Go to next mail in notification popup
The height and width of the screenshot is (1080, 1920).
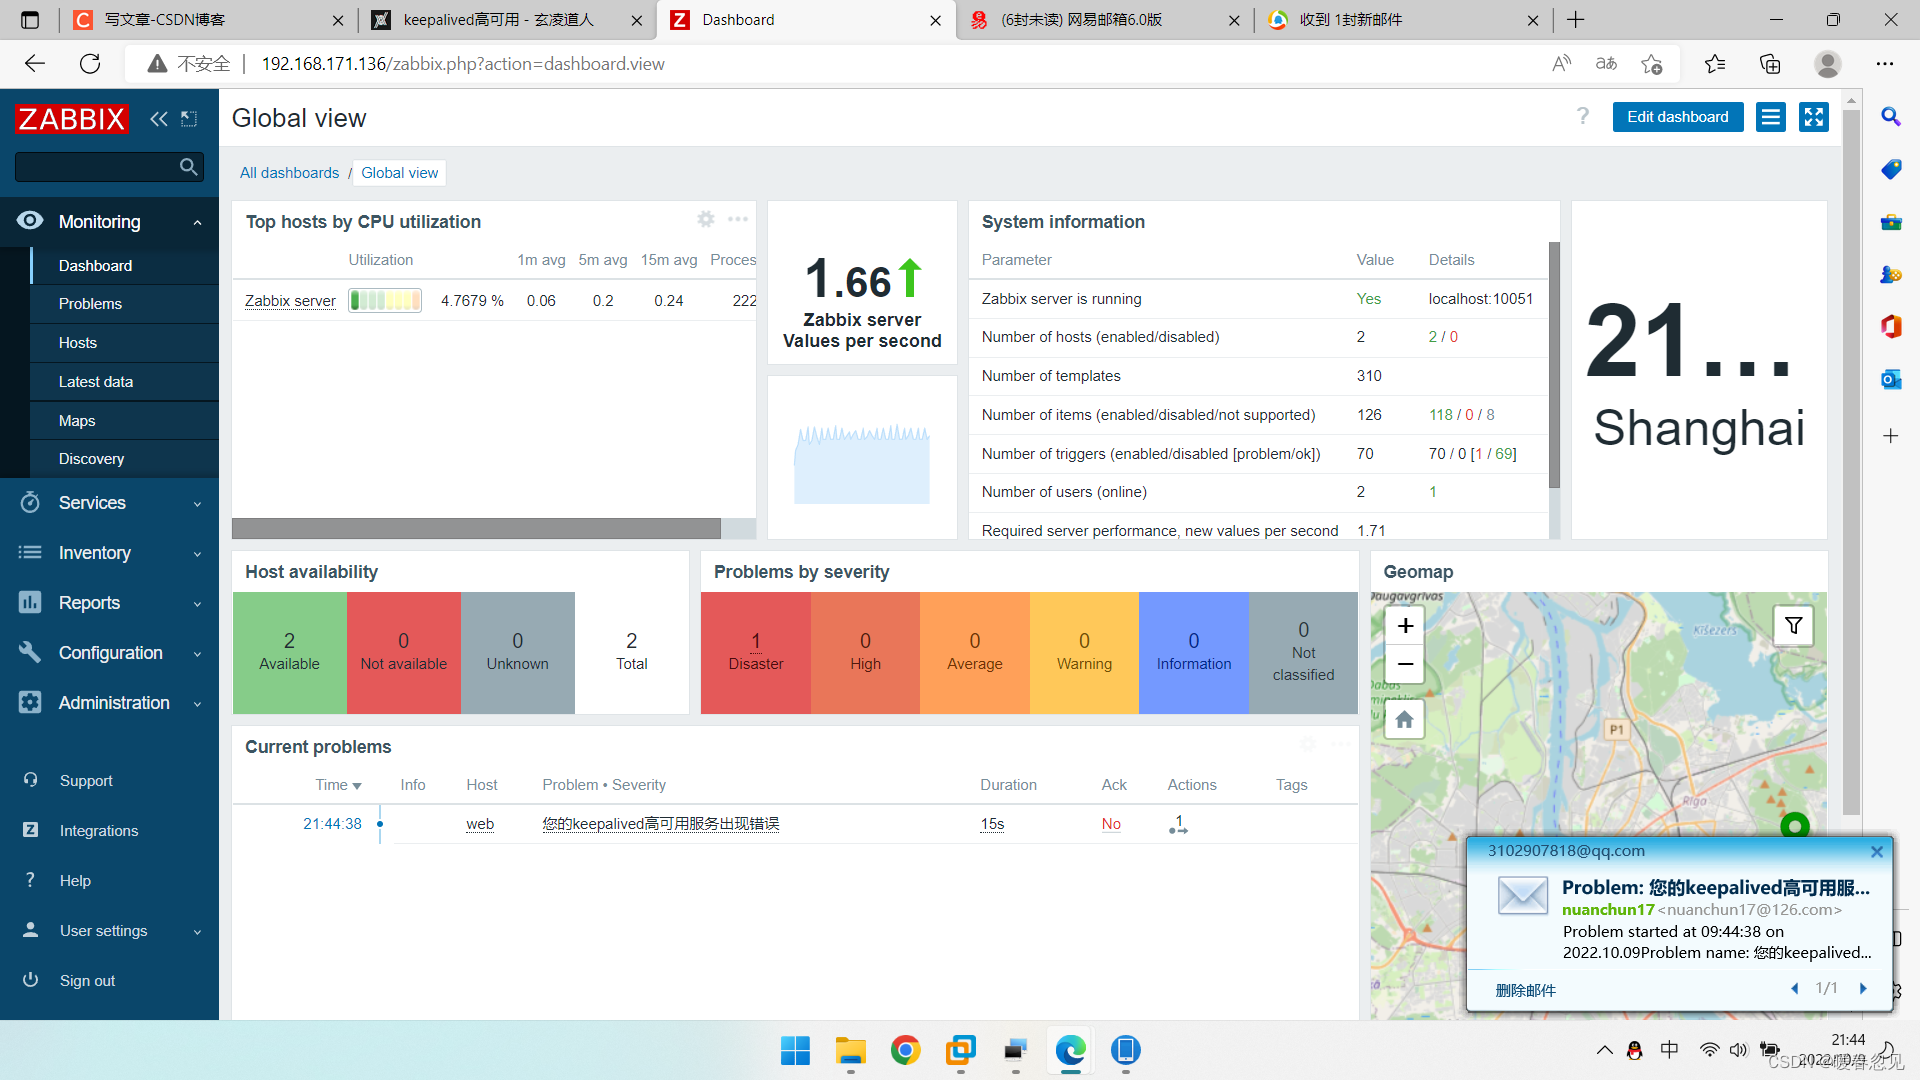1863,988
